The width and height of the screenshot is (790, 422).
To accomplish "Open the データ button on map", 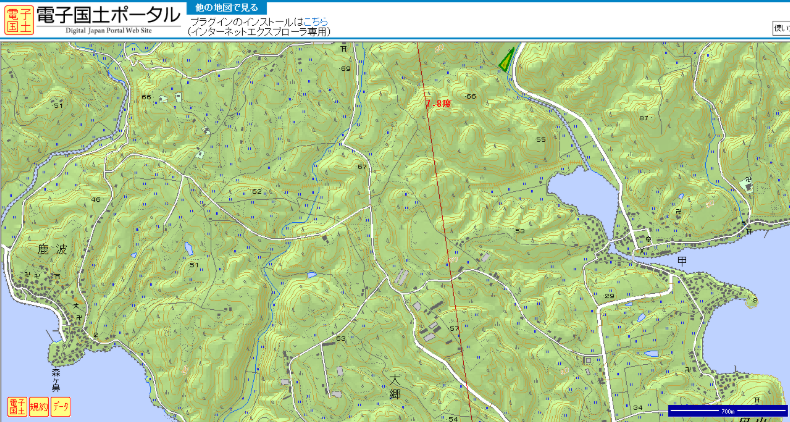I will [61, 405].
